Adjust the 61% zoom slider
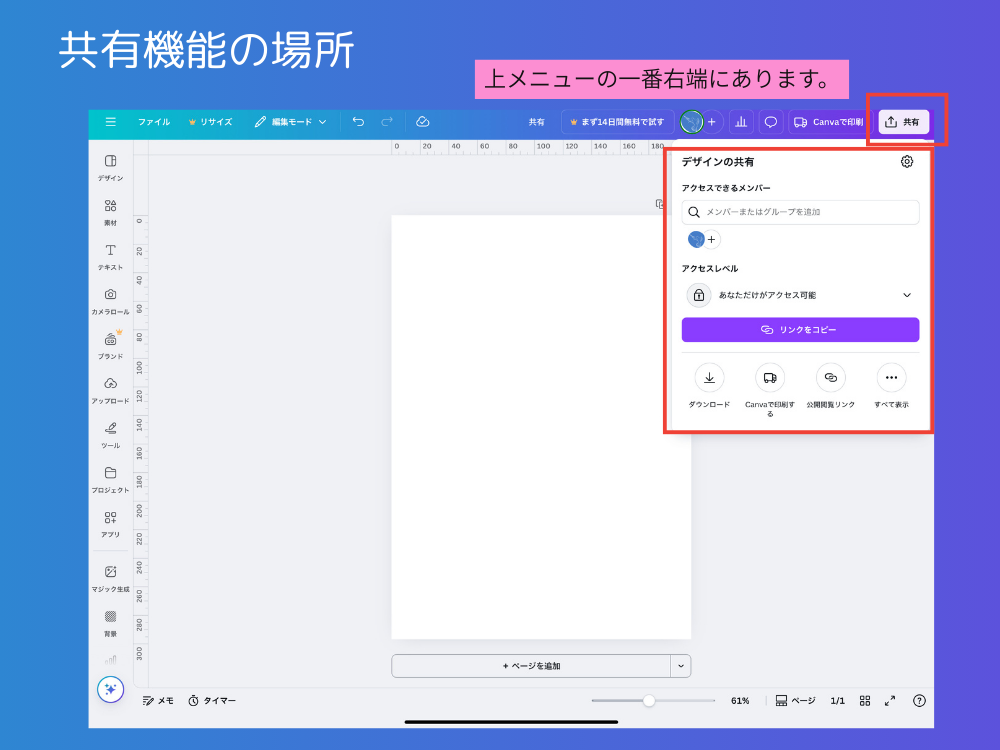This screenshot has height=750, width=1000. click(x=651, y=700)
